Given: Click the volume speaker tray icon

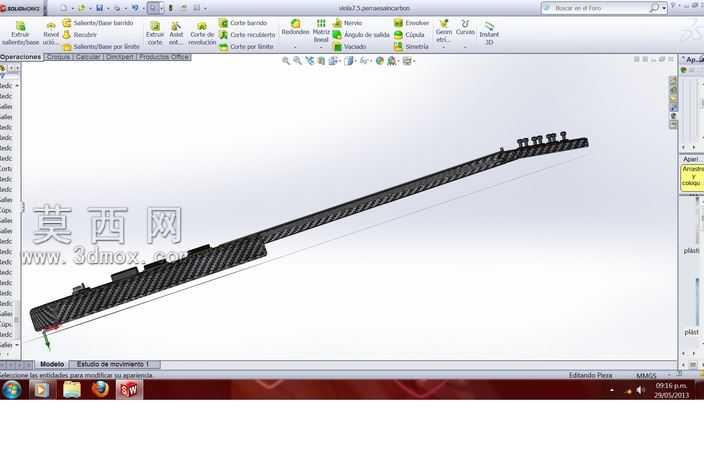Looking at the screenshot, I should coord(640,390).
